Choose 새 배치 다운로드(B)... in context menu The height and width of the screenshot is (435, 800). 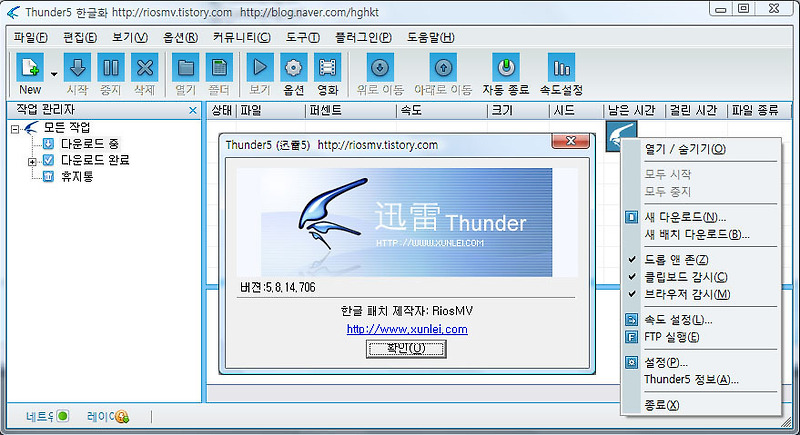pos(701,235)
